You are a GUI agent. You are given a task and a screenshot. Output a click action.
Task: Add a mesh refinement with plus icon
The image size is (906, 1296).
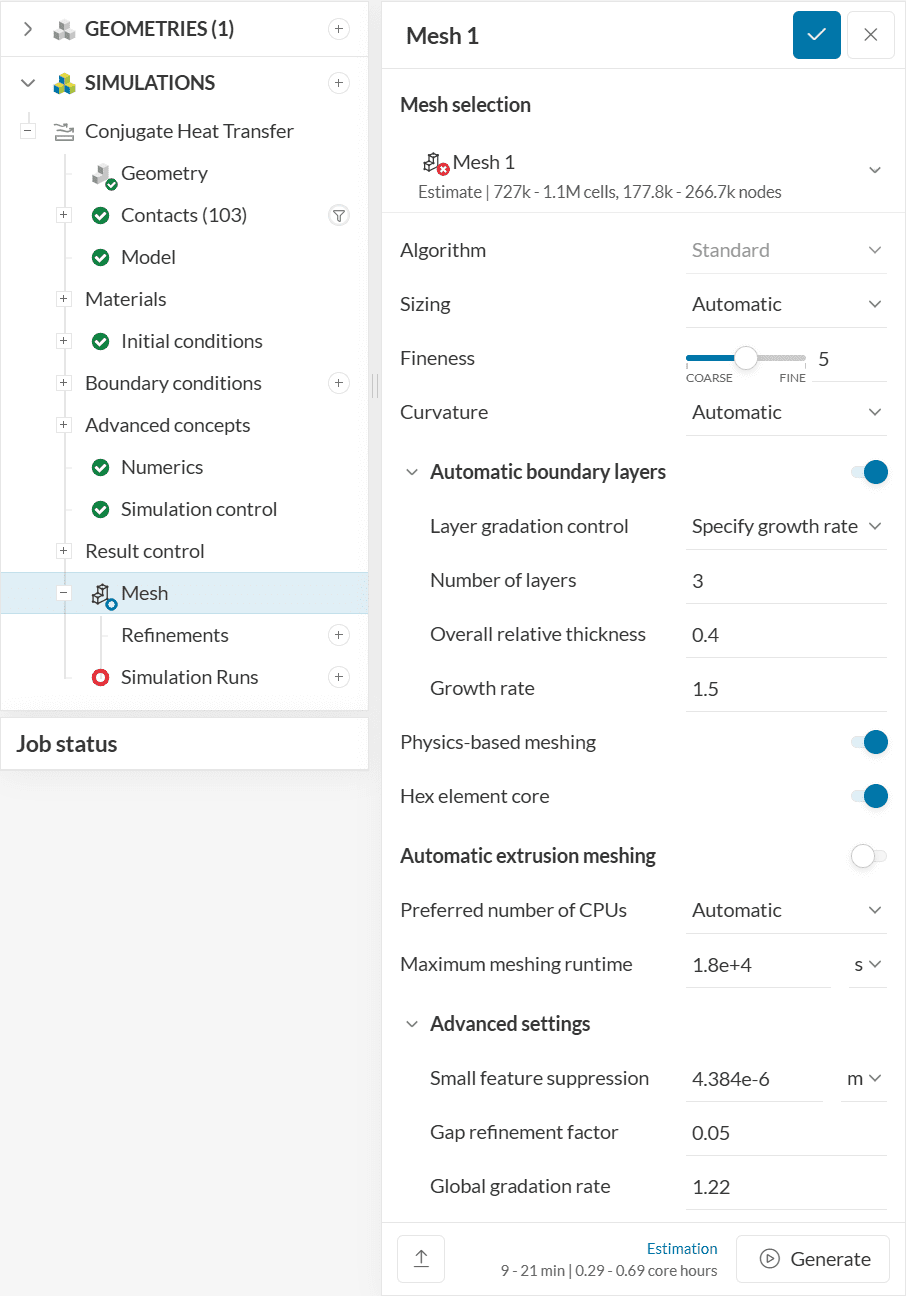click(x=339, y=635)
